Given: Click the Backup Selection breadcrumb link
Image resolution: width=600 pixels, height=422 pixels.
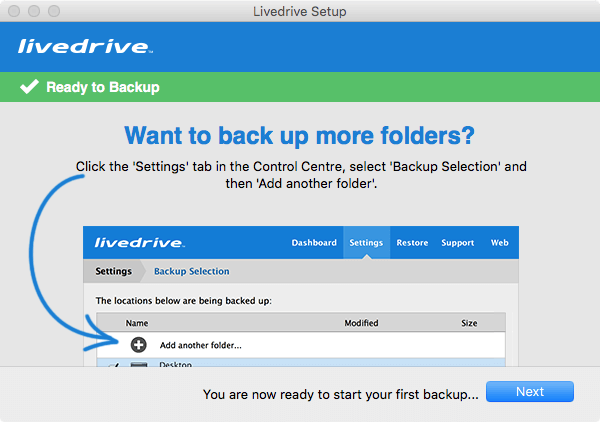Looking at the screenshot, I should [192, 271].
